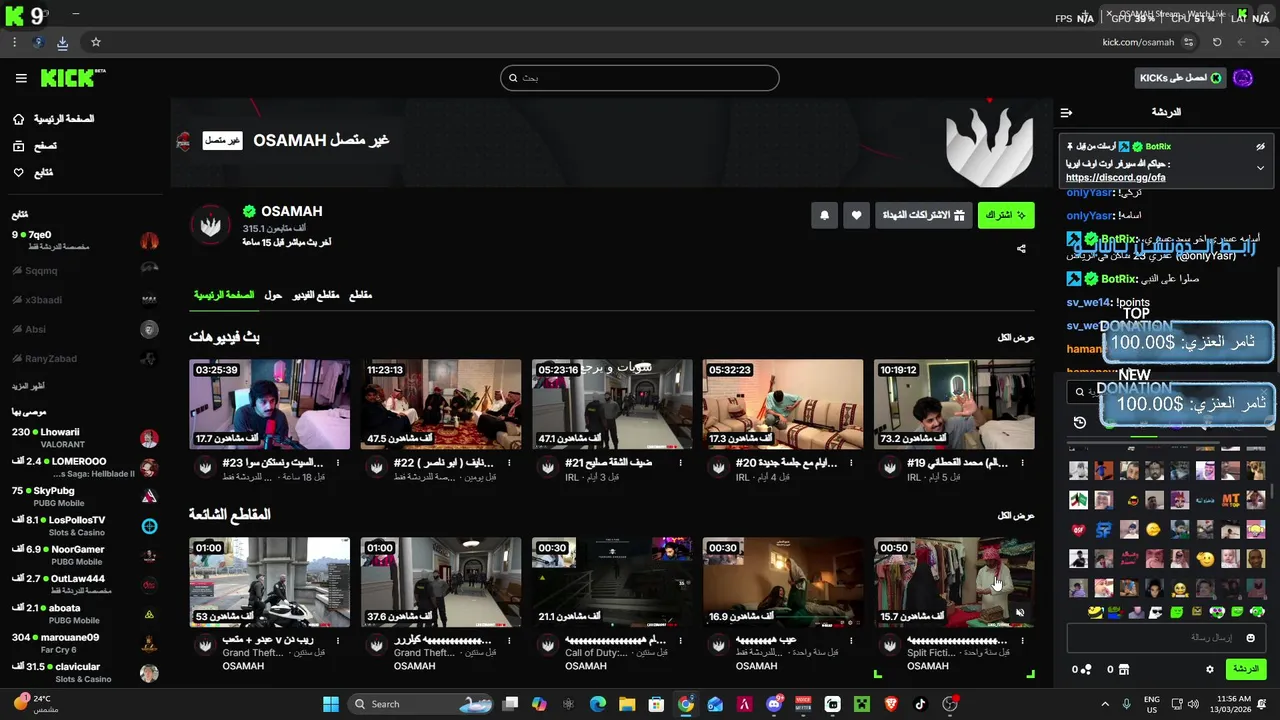Expand the pinned message chevron
The image size is (1280, 720).
(1260, 168)
